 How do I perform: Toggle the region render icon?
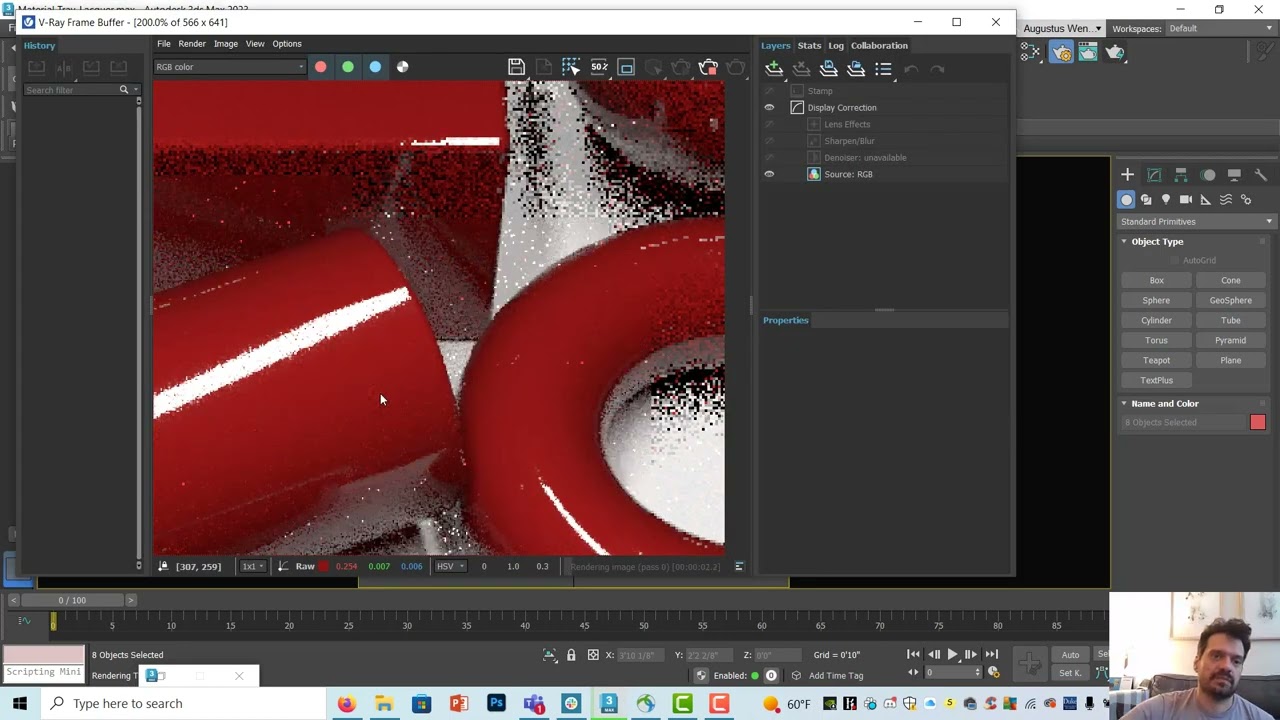click(571, 67)
